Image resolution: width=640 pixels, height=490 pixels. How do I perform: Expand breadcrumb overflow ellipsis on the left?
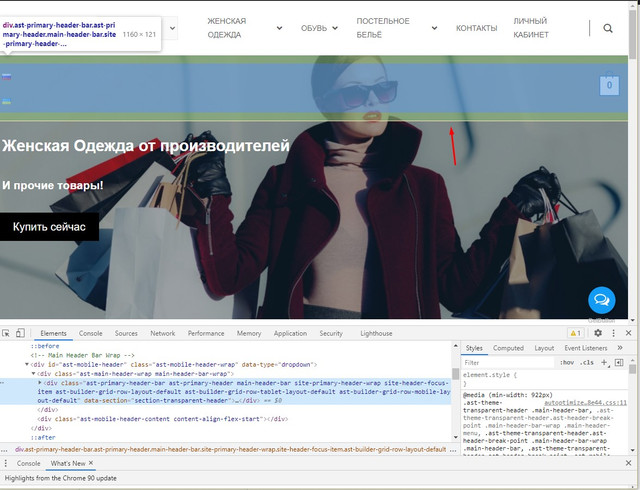[4, 450]
